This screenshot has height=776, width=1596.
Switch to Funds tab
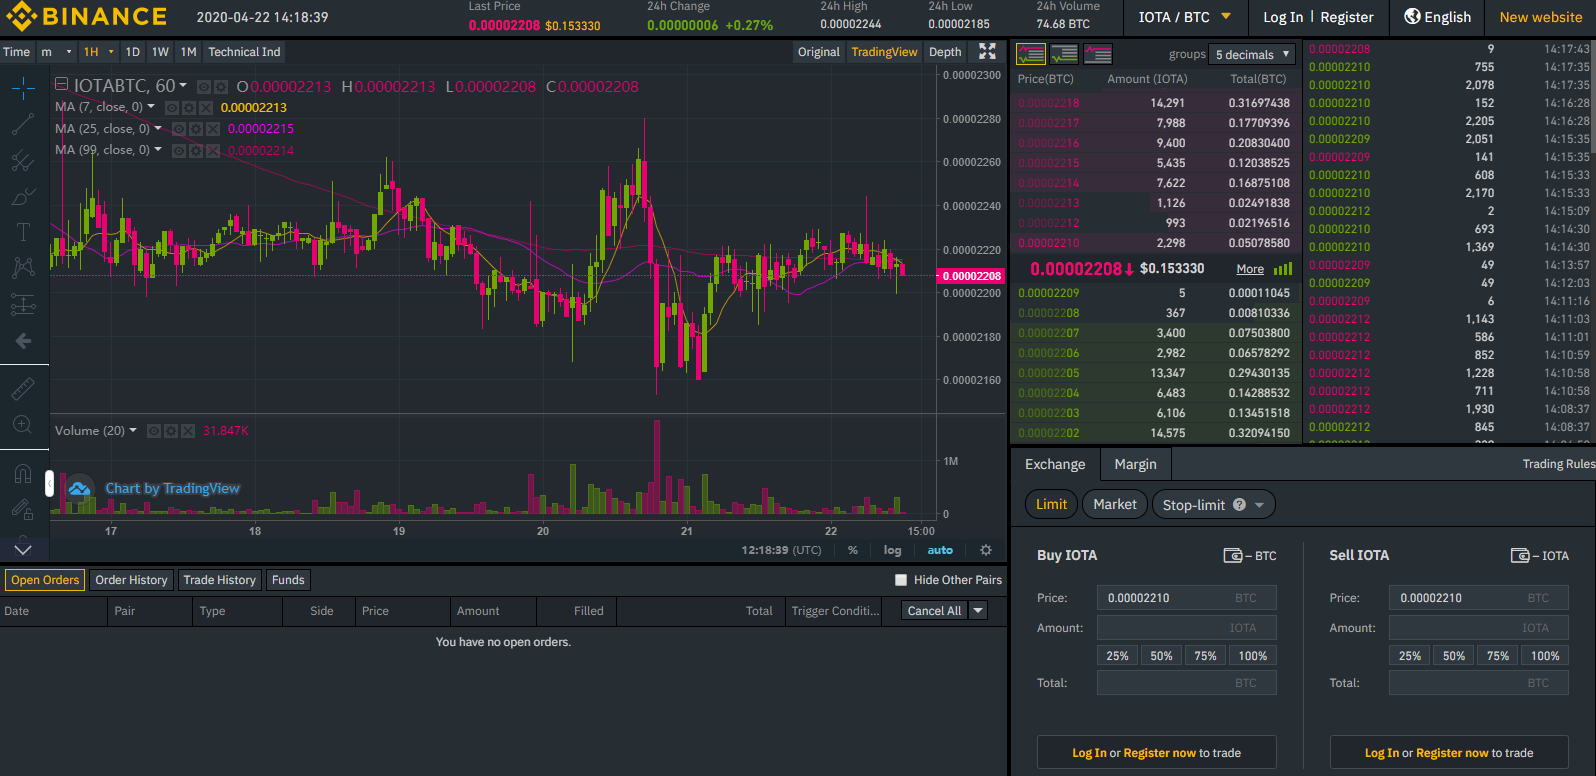click(288, 580)
